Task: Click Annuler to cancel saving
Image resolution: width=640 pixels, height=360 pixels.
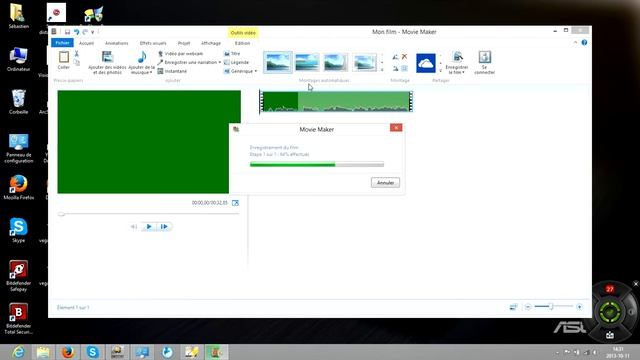Action: [385, 182]
